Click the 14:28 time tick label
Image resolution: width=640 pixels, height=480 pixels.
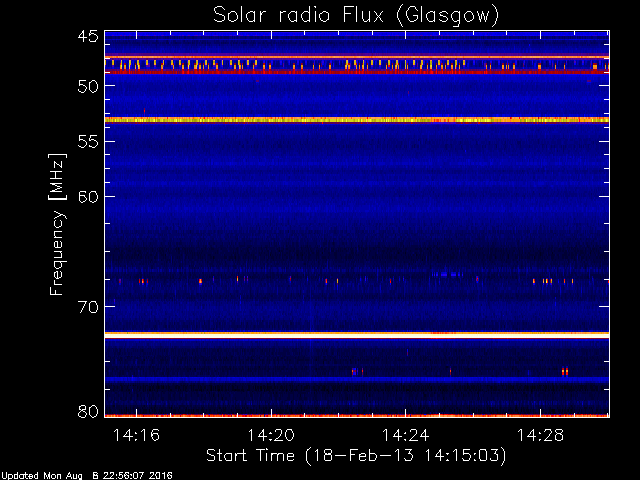[540, 435]
